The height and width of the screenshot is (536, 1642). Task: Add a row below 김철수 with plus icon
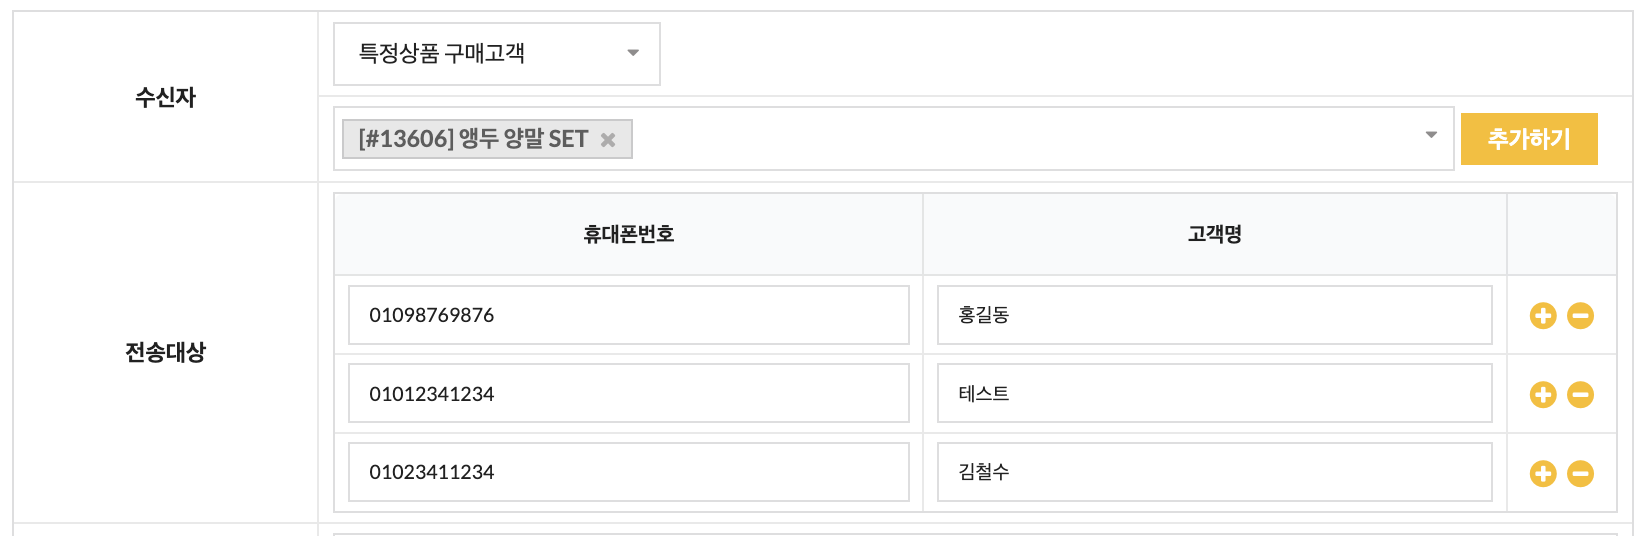click(1543, 473)
